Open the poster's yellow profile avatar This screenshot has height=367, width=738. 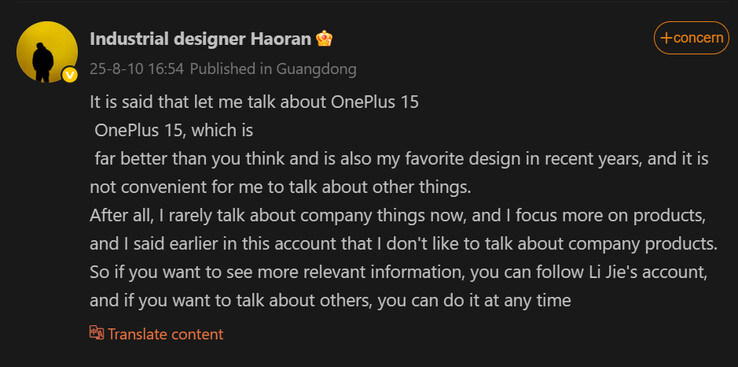47,52
